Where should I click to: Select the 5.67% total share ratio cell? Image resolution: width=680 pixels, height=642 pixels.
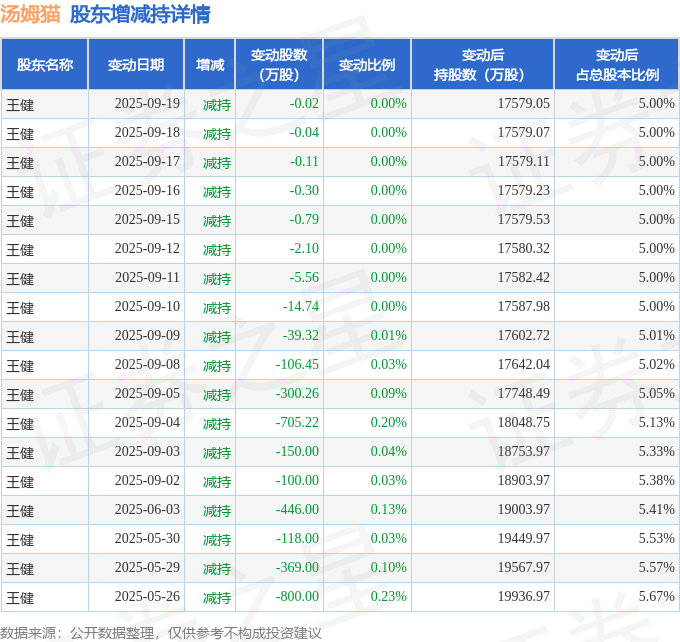coord(656,597)
